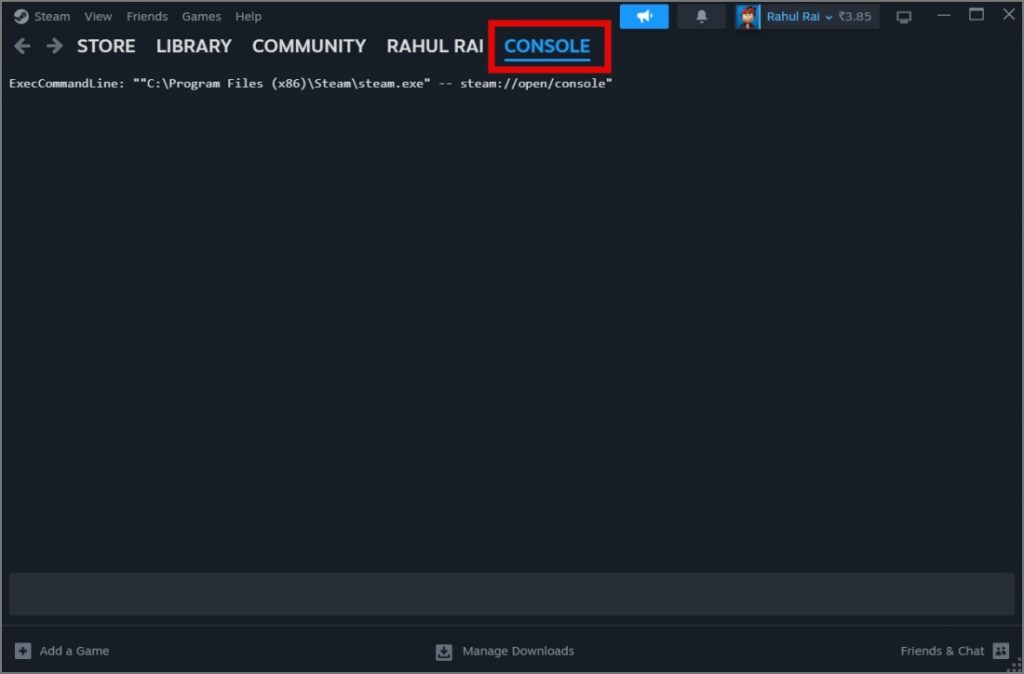Click the Manage Downloads download icon
The height and width of the screenshot is (674, 1024).
(444, 651)
